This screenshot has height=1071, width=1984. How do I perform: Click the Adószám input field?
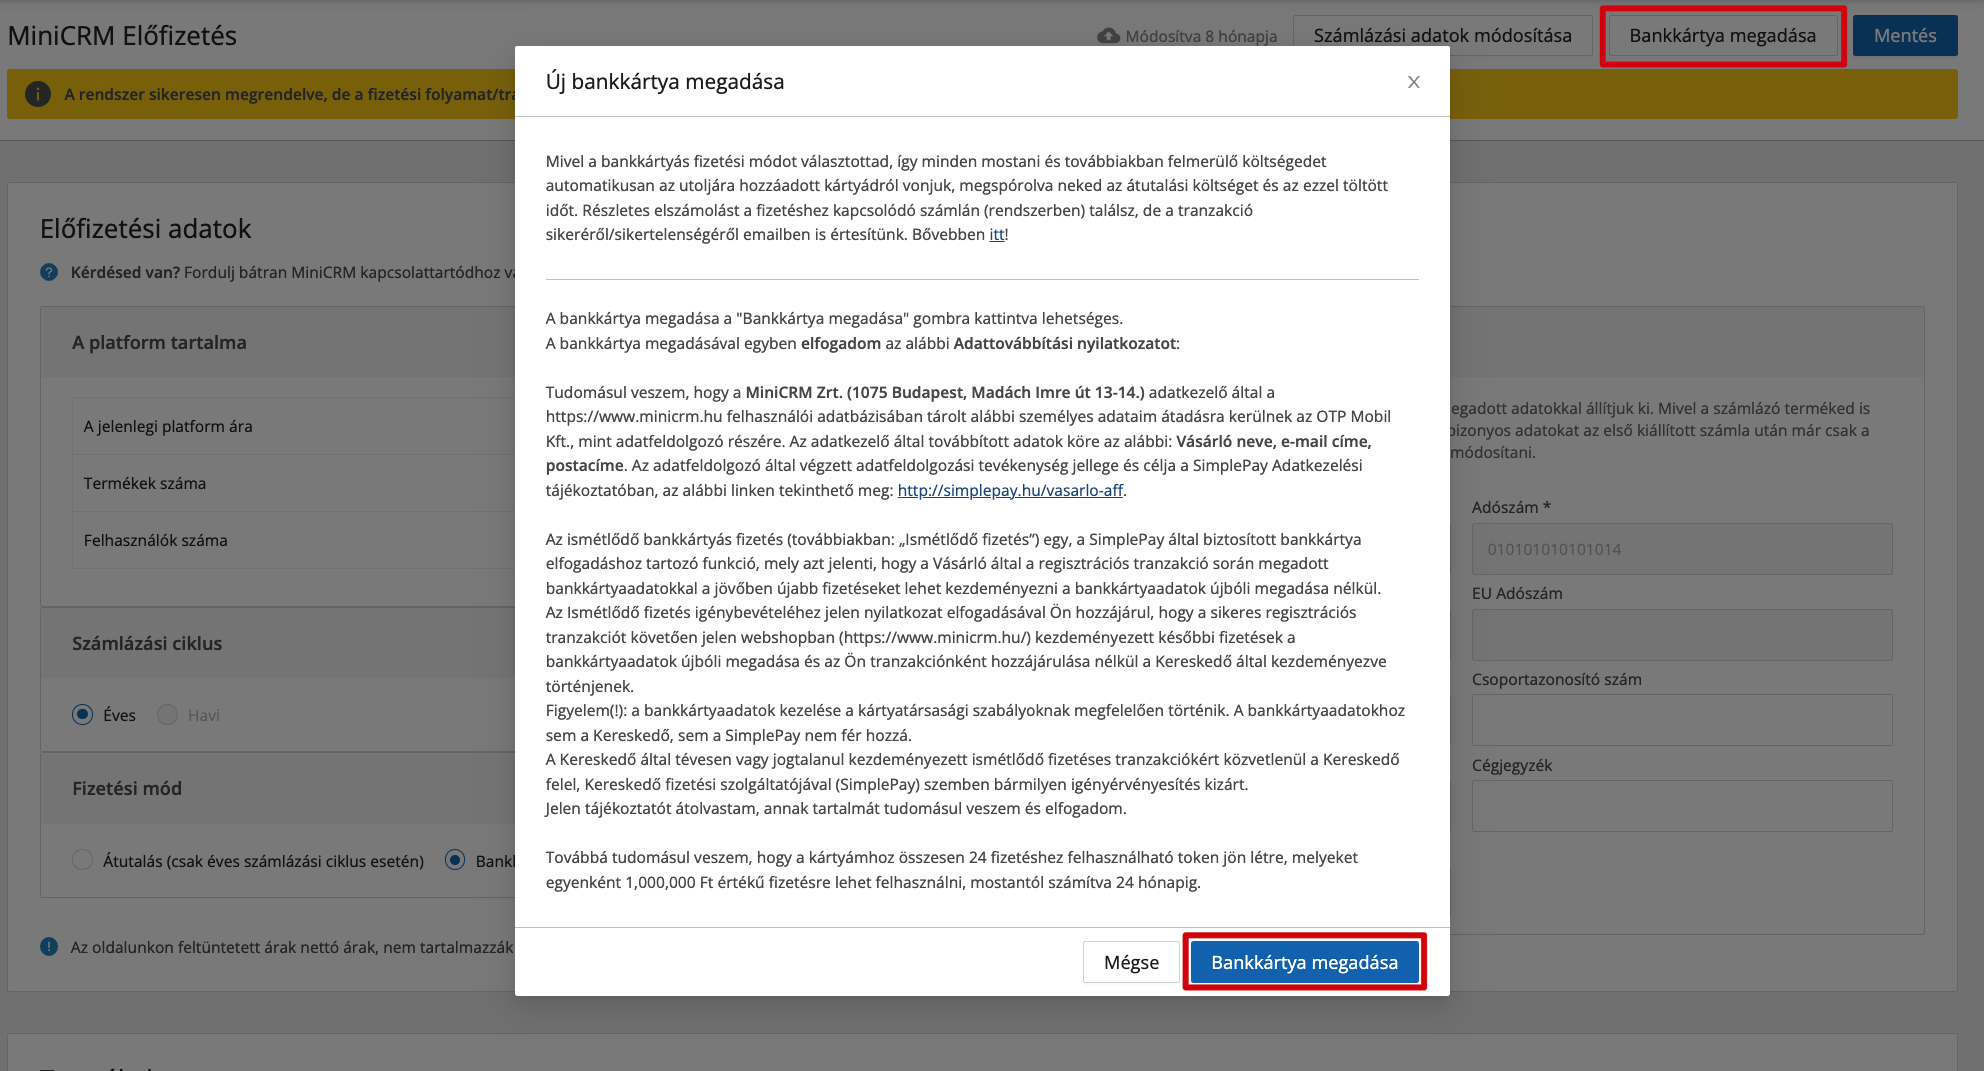pyautogui.click(x=1682, y=549)
